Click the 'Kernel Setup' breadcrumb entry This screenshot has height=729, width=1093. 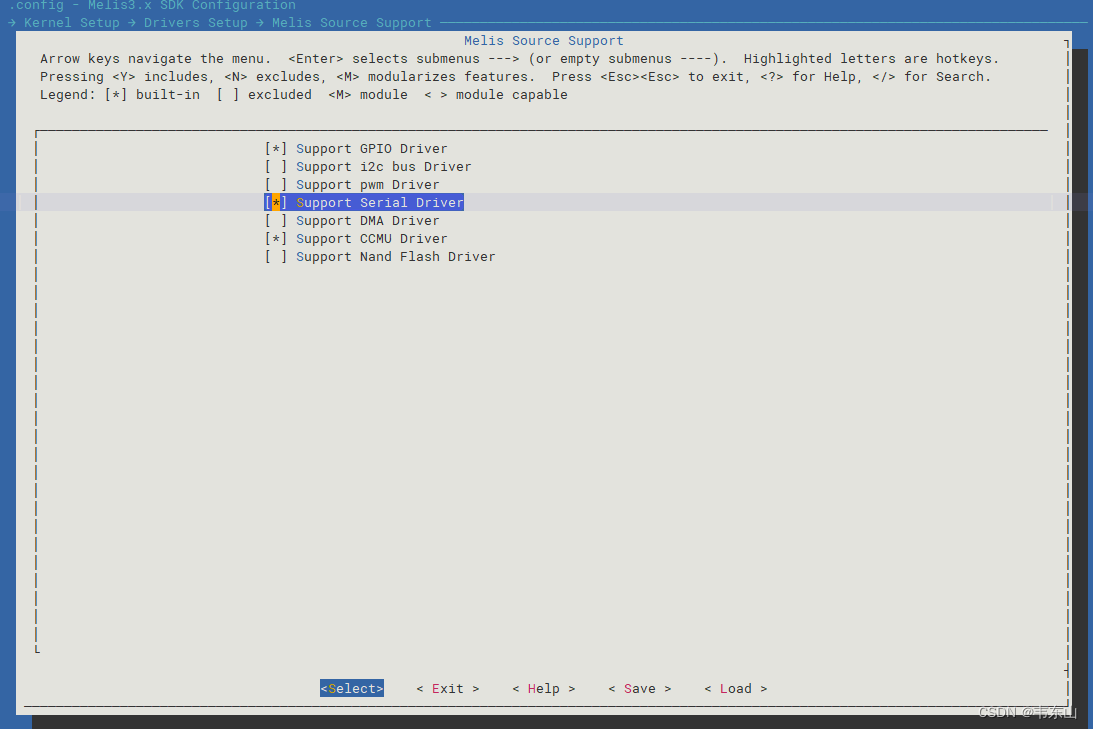[72, 23]
